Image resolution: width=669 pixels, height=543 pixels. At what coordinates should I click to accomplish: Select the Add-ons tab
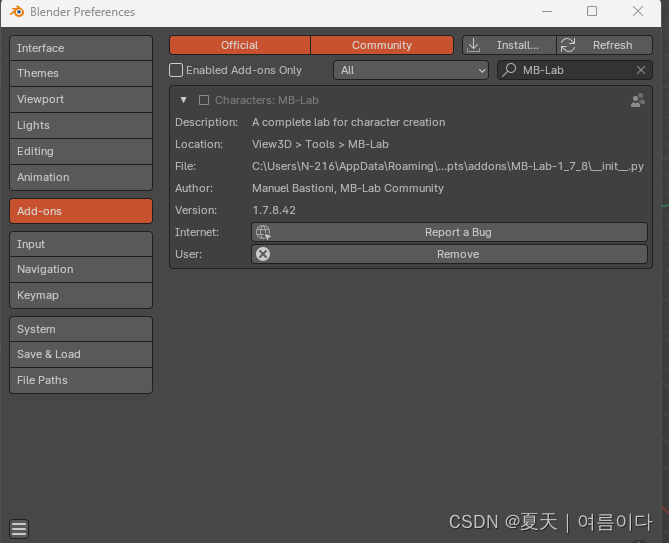tap(81, 211)
